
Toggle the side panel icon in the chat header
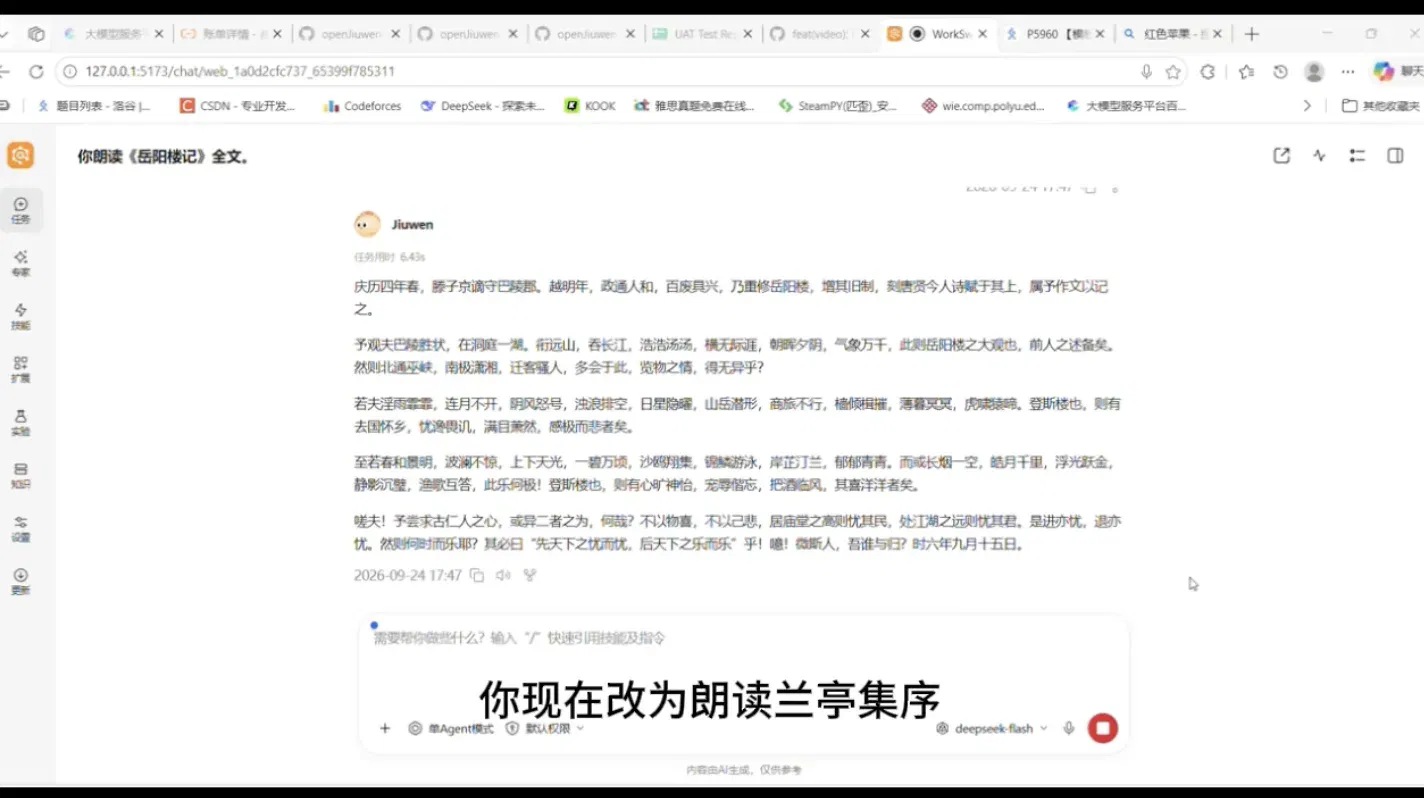[x=1395, y=155]
